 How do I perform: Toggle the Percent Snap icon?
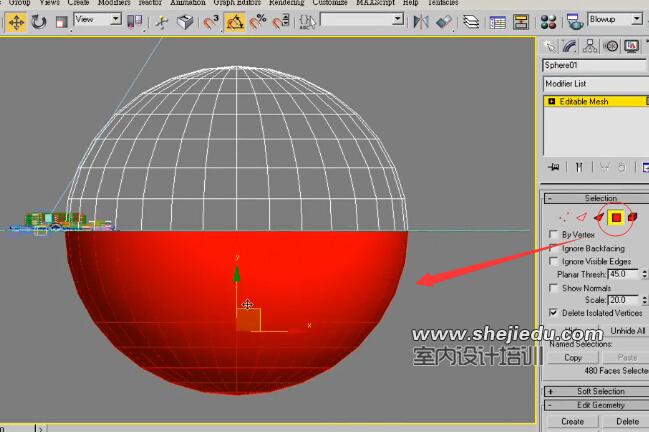coord(257,22)
